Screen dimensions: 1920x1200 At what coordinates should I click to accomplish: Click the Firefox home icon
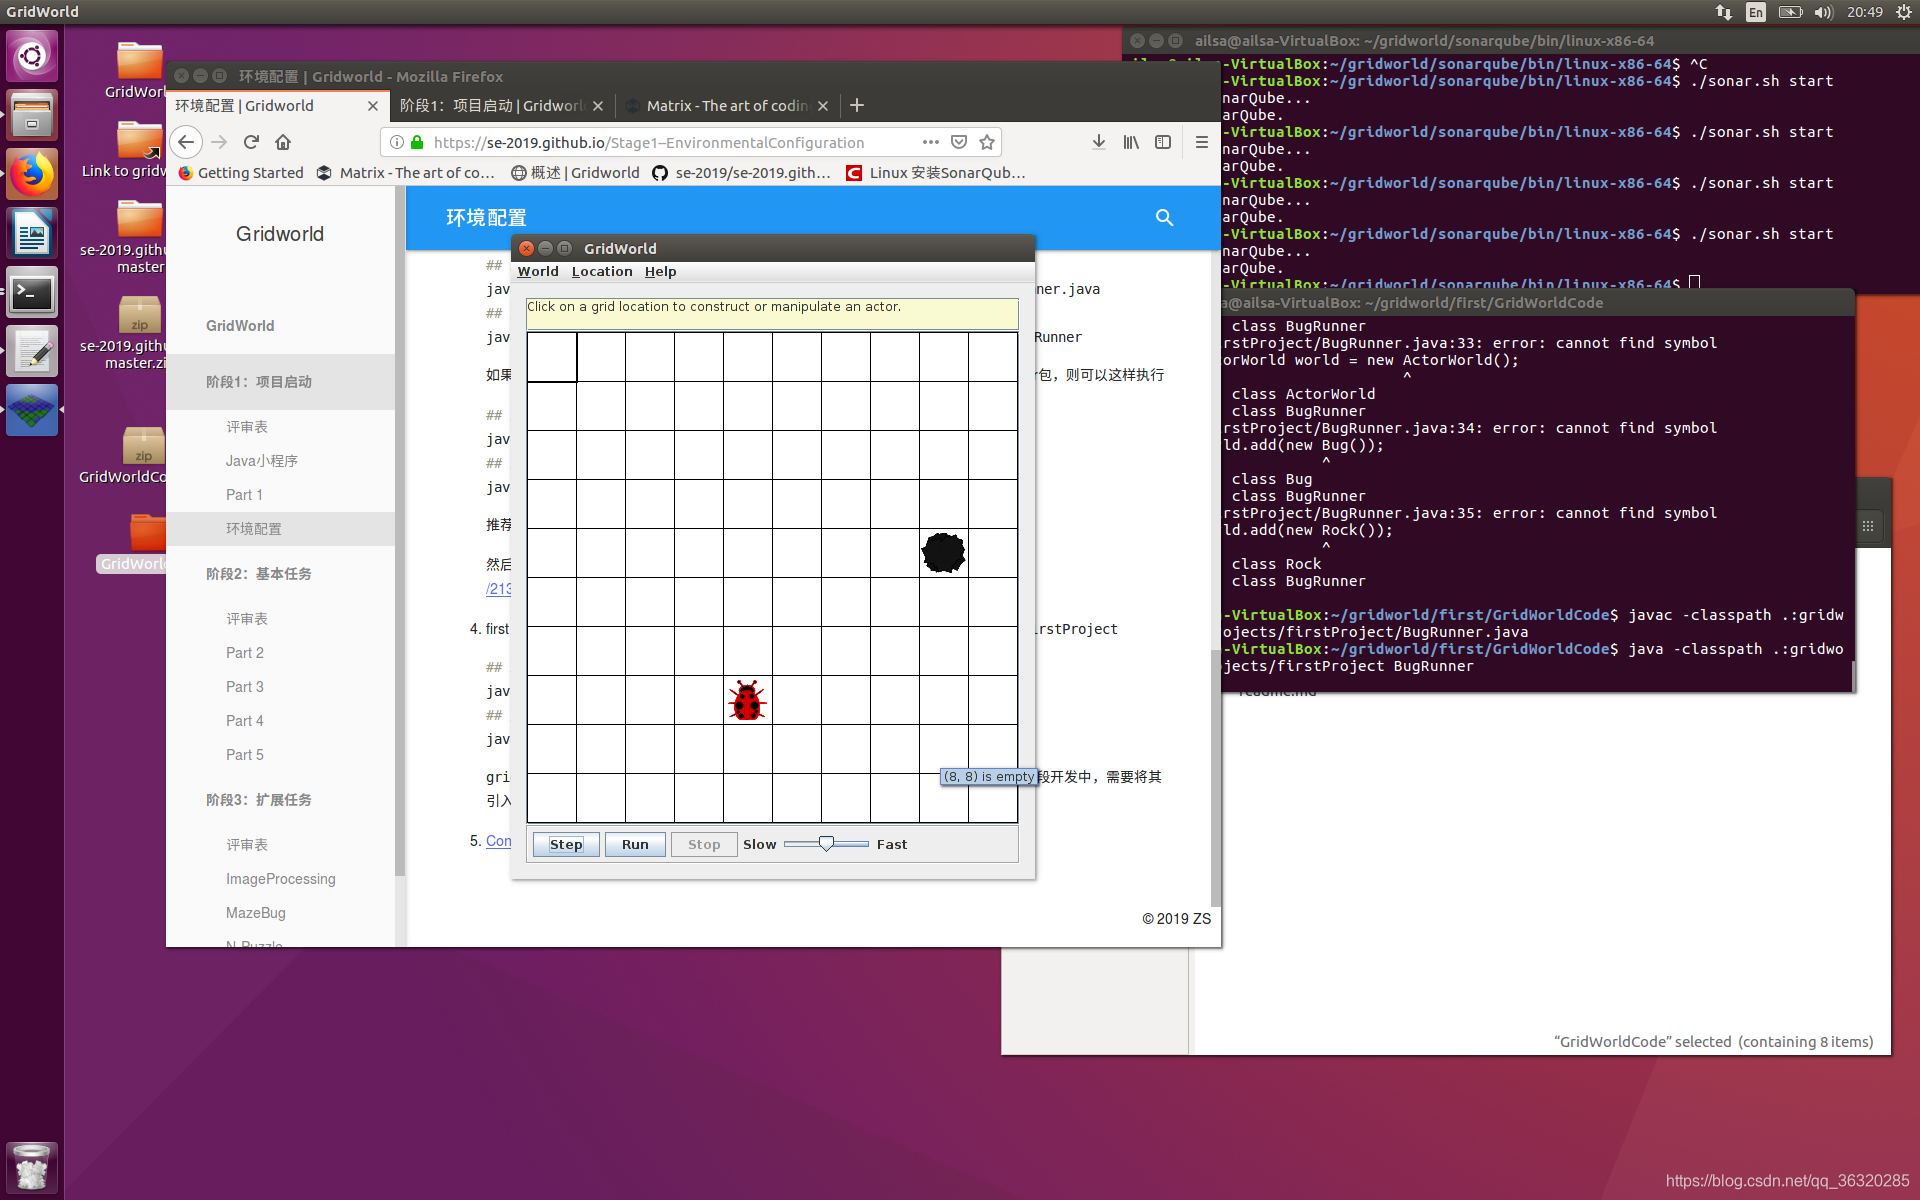pos(283,142)
